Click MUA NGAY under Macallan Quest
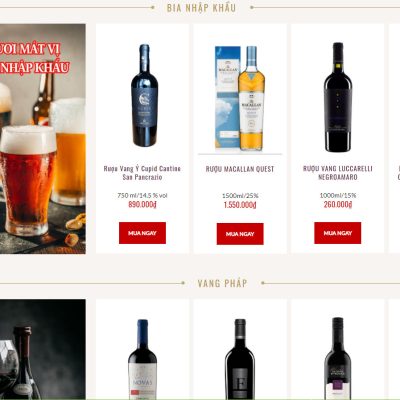400x400 pixels. pyautogui.click(x=240, y=234)
